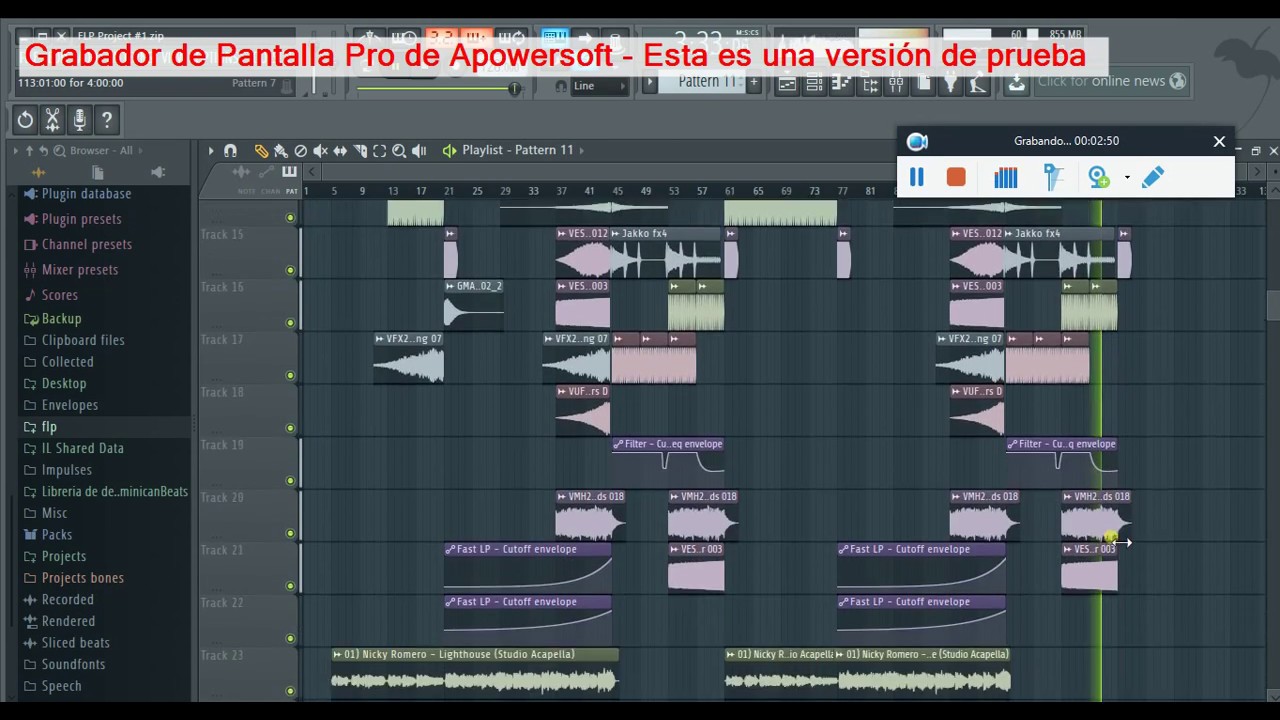This screenshot has width=1280, height=720.
Task: Open playlist options menu arrow
Action: pos(211,151)
